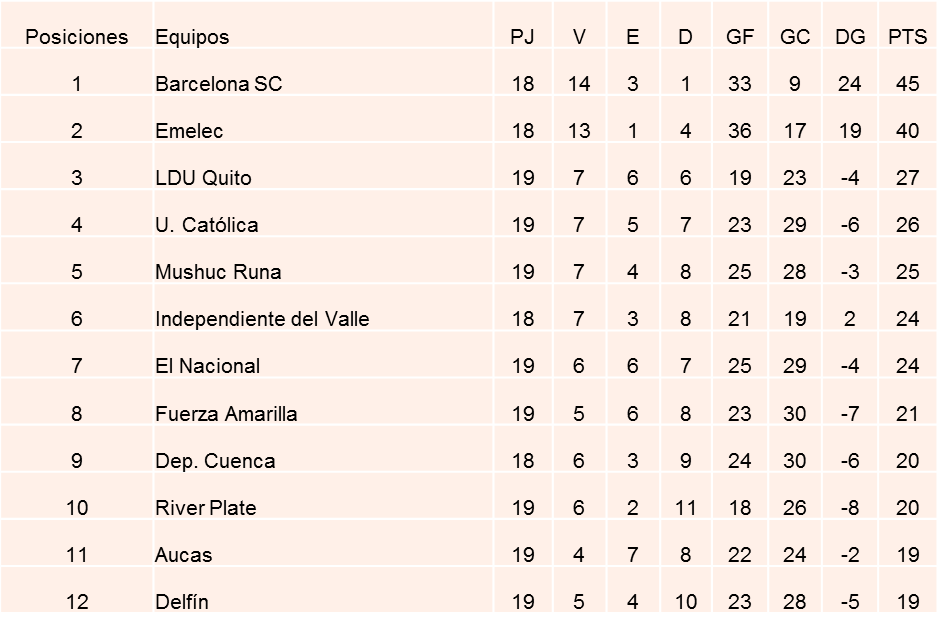Click the Emelec team name

[x=189, y=131]
